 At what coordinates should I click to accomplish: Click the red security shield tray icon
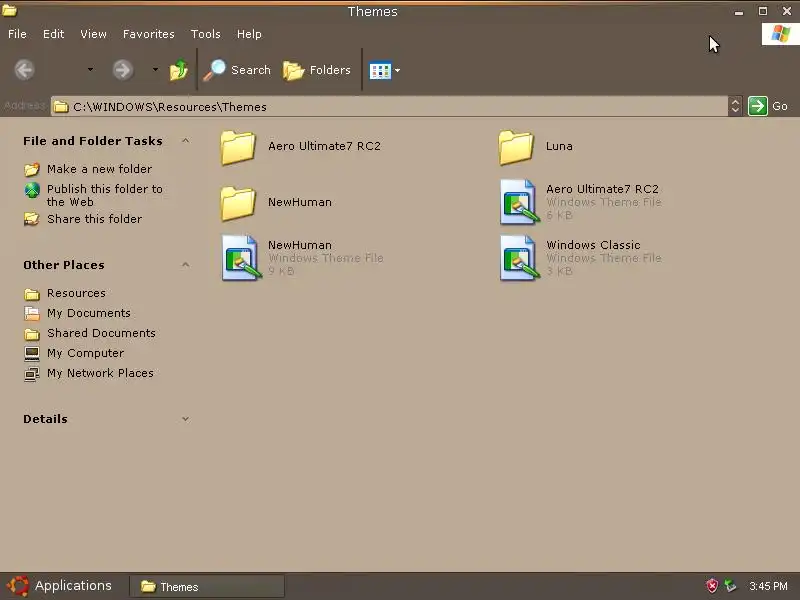(712, 586)
